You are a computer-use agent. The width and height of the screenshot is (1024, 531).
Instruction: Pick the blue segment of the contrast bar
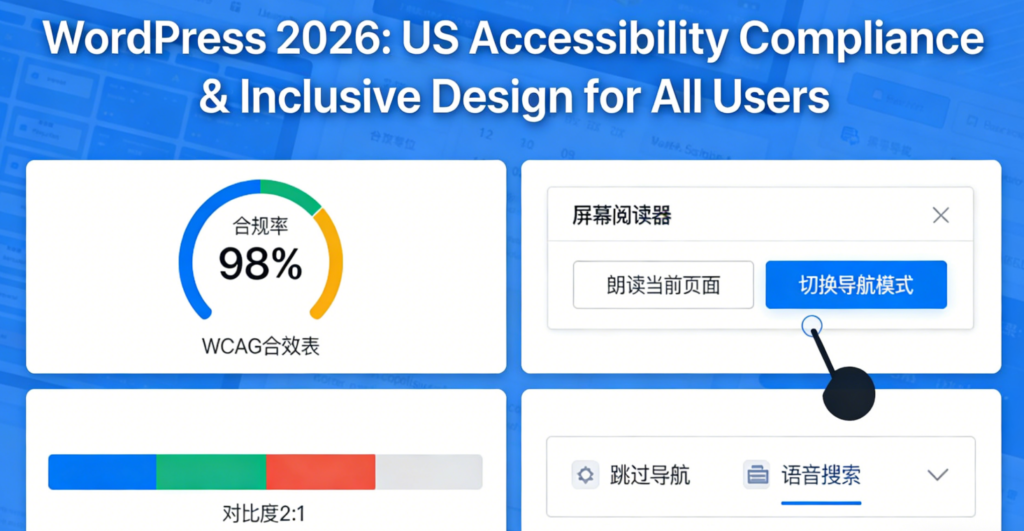pyautogui.click(x=102, y=472)
